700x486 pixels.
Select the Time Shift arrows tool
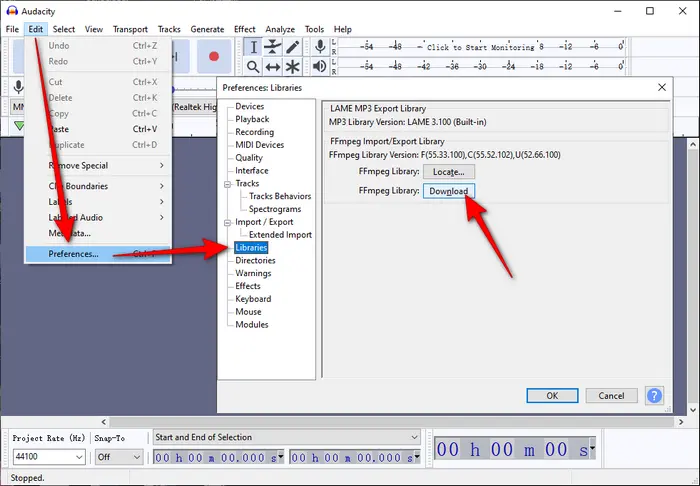273,66
